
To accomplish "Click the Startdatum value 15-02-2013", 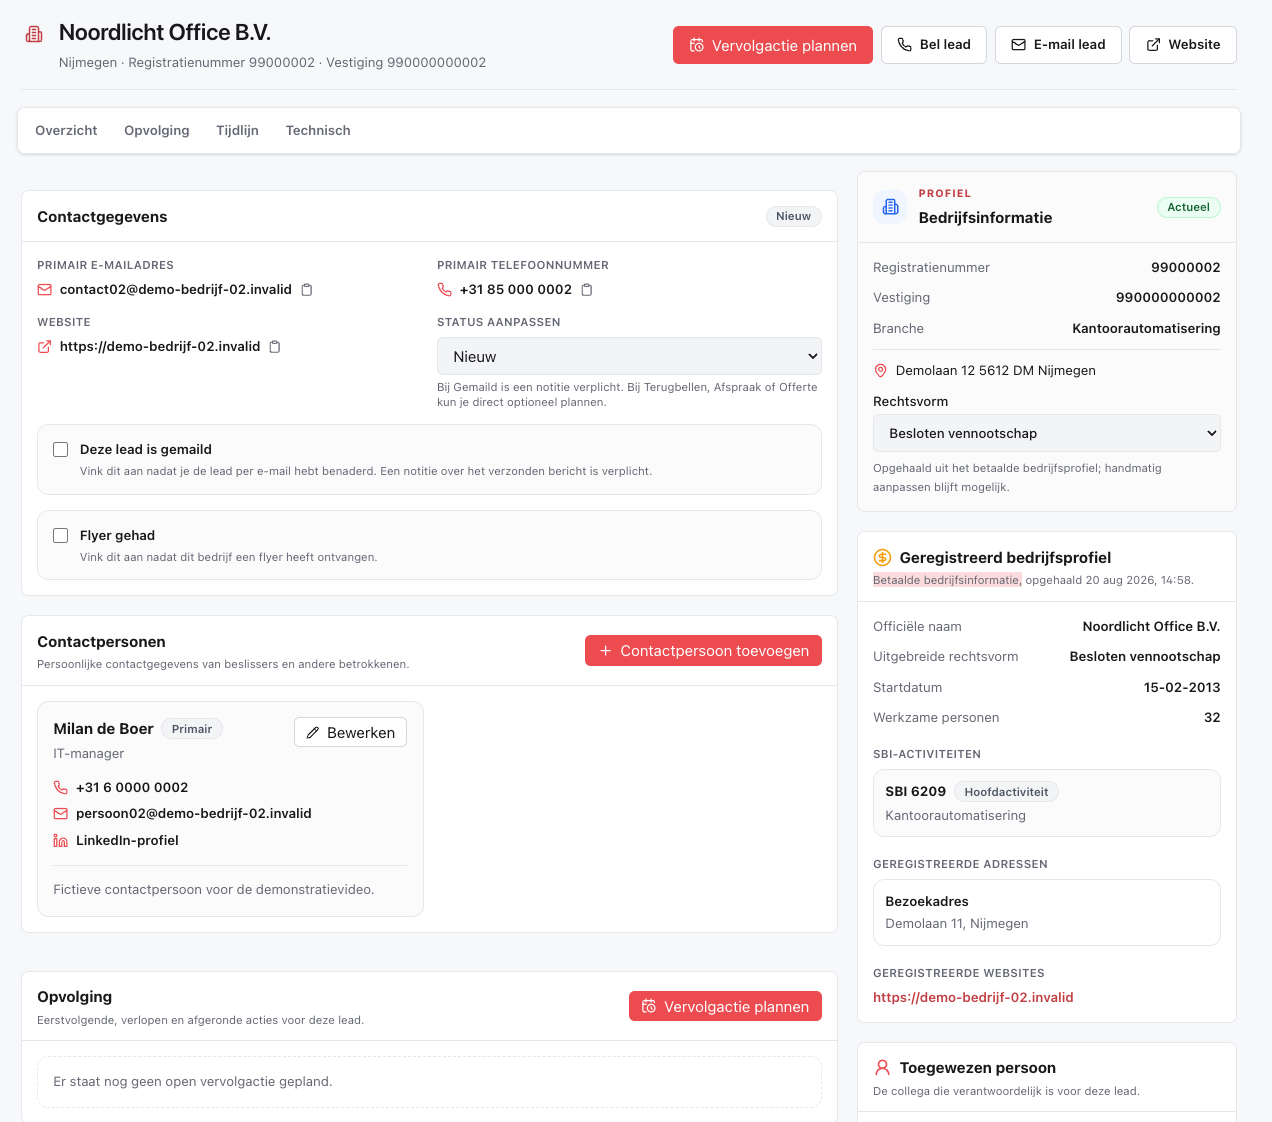I will (1182, 688).
